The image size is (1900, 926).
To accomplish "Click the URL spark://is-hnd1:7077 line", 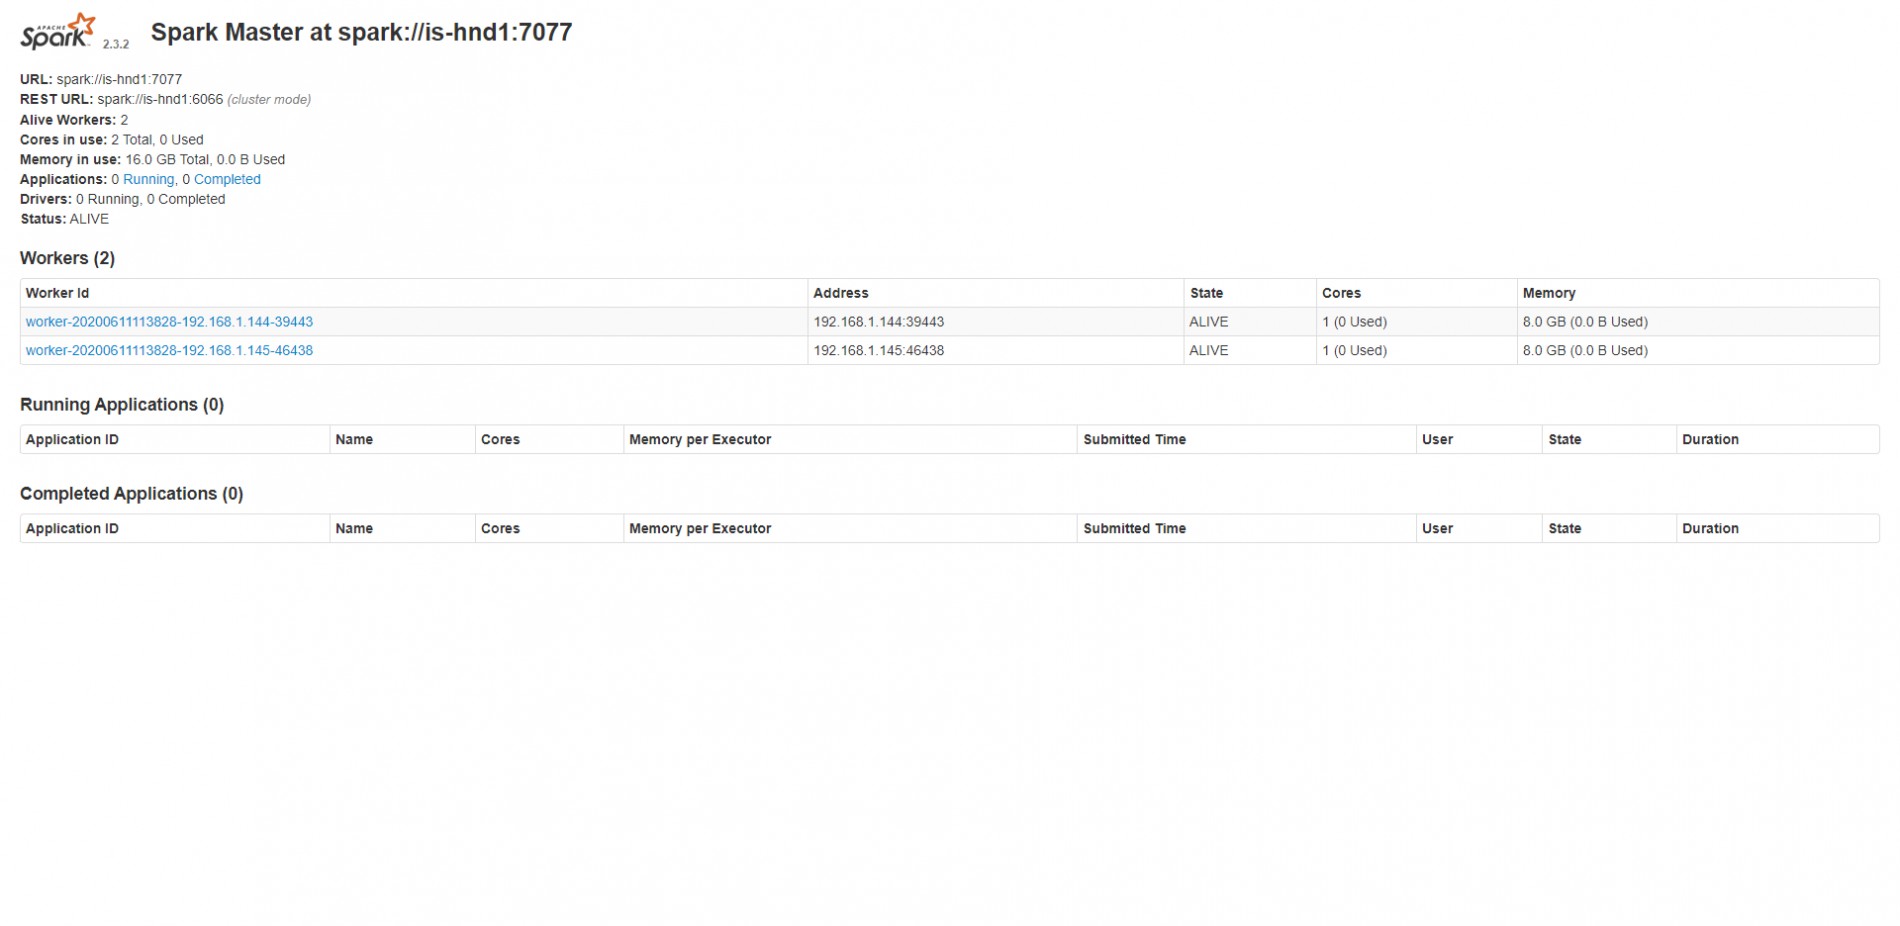I will tap(101, 79).
